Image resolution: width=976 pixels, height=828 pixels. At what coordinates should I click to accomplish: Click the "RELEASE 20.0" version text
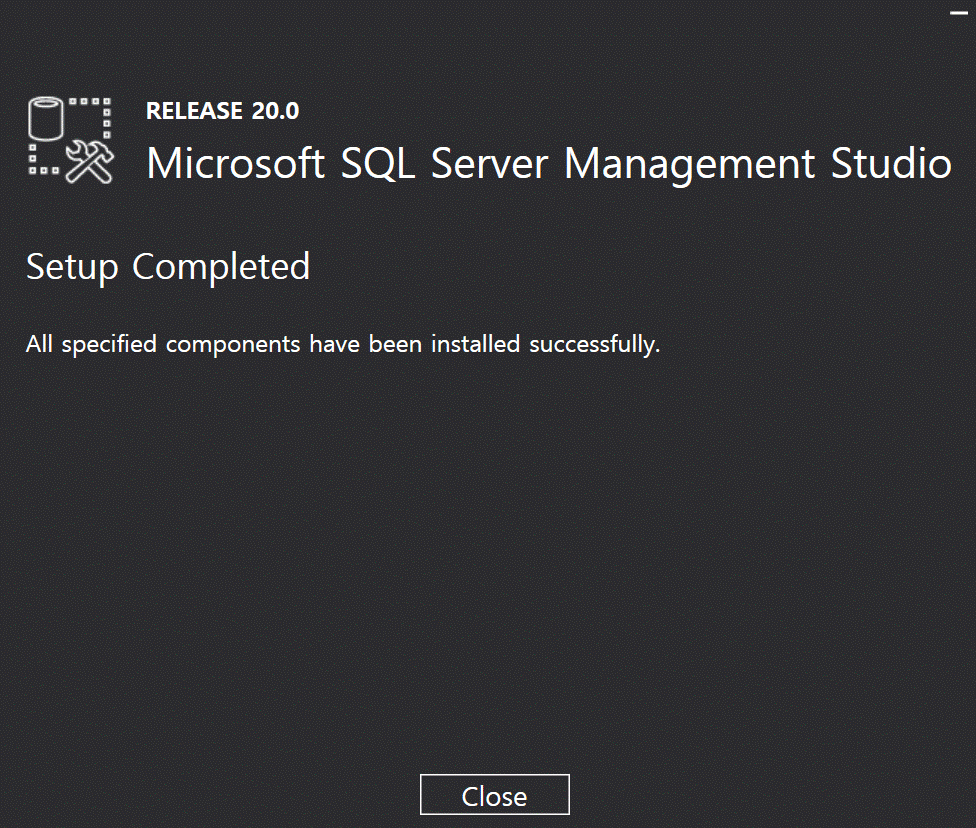tap(222, 111)
